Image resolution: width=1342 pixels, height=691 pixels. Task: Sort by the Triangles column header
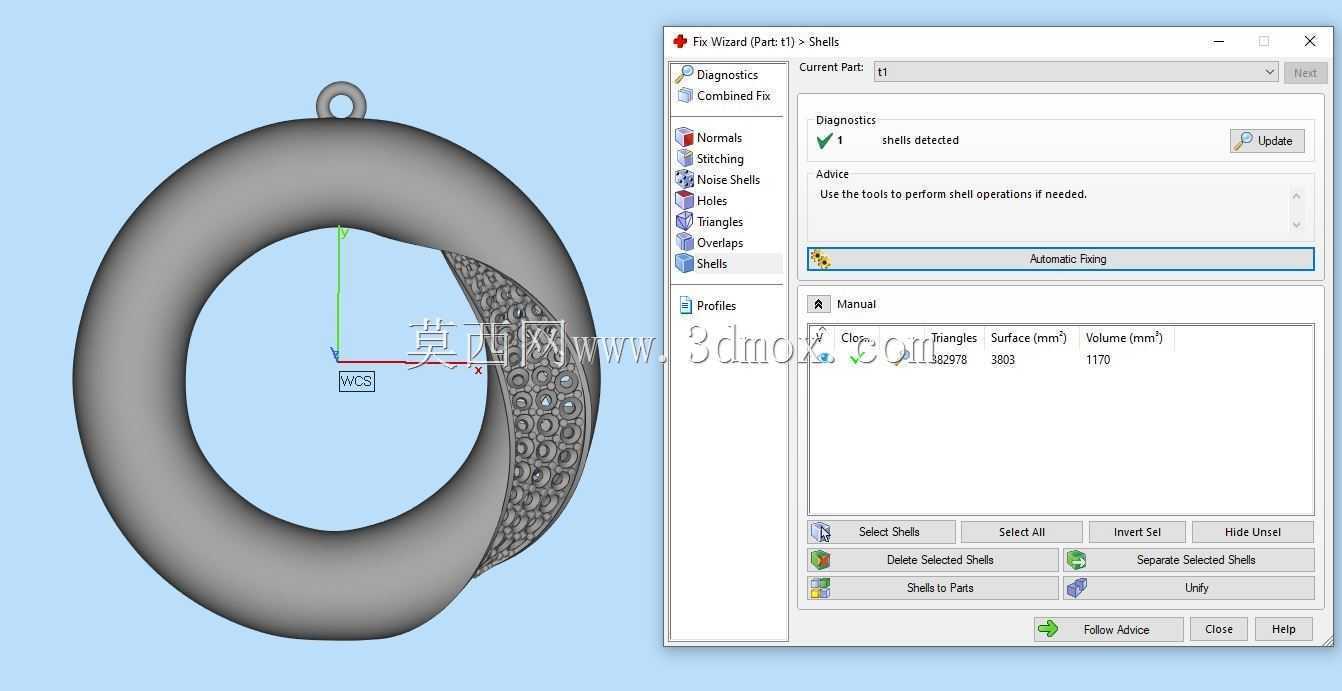pos(954,338)
